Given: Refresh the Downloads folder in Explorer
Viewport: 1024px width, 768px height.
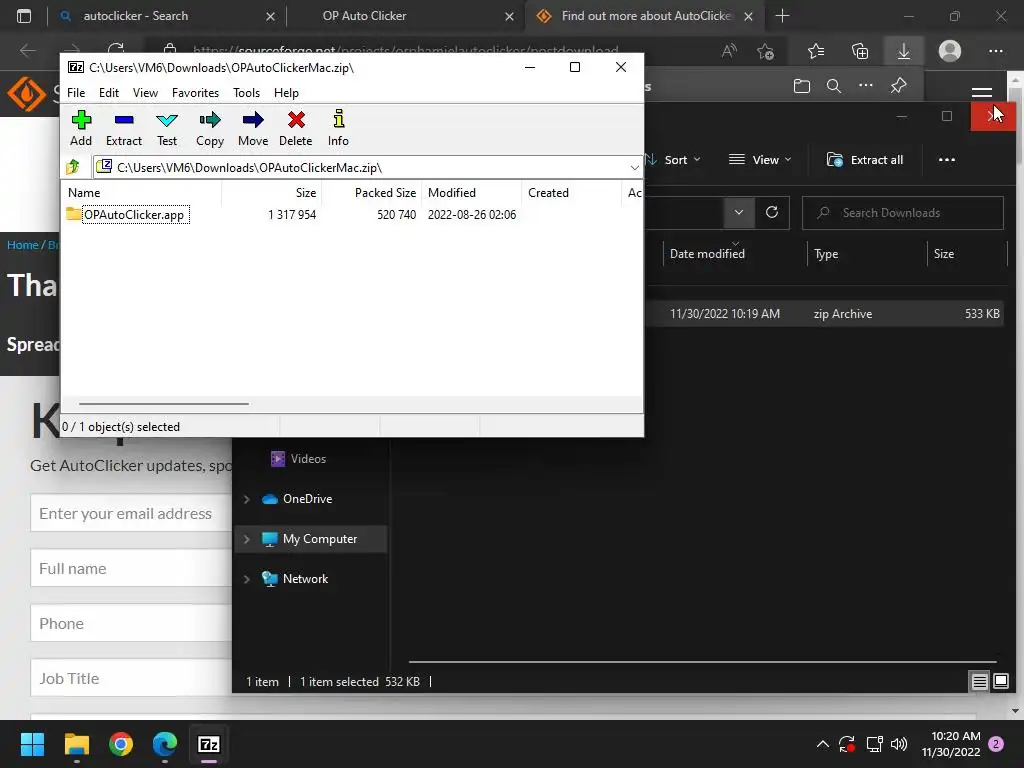Looking at the screenshot, I should coord(772,212).
